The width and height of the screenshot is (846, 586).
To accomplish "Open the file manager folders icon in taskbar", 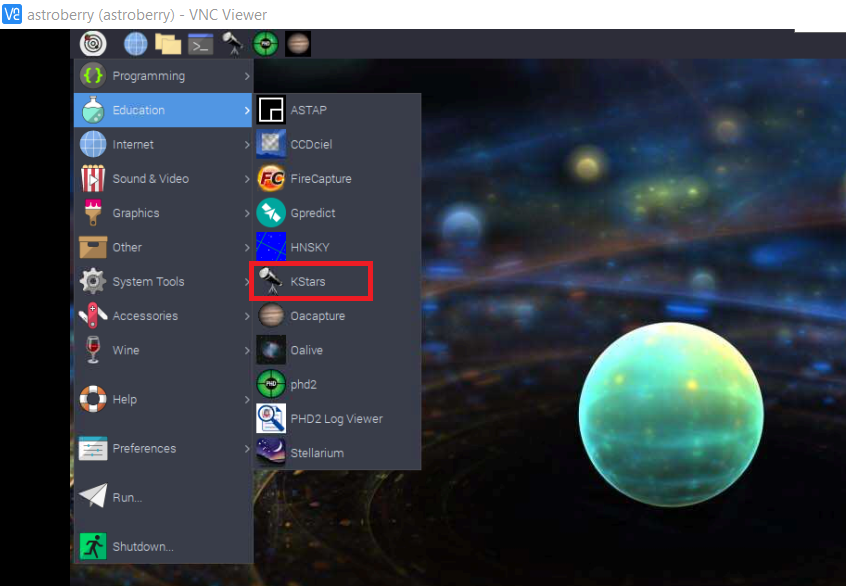I will click(168, 44).
